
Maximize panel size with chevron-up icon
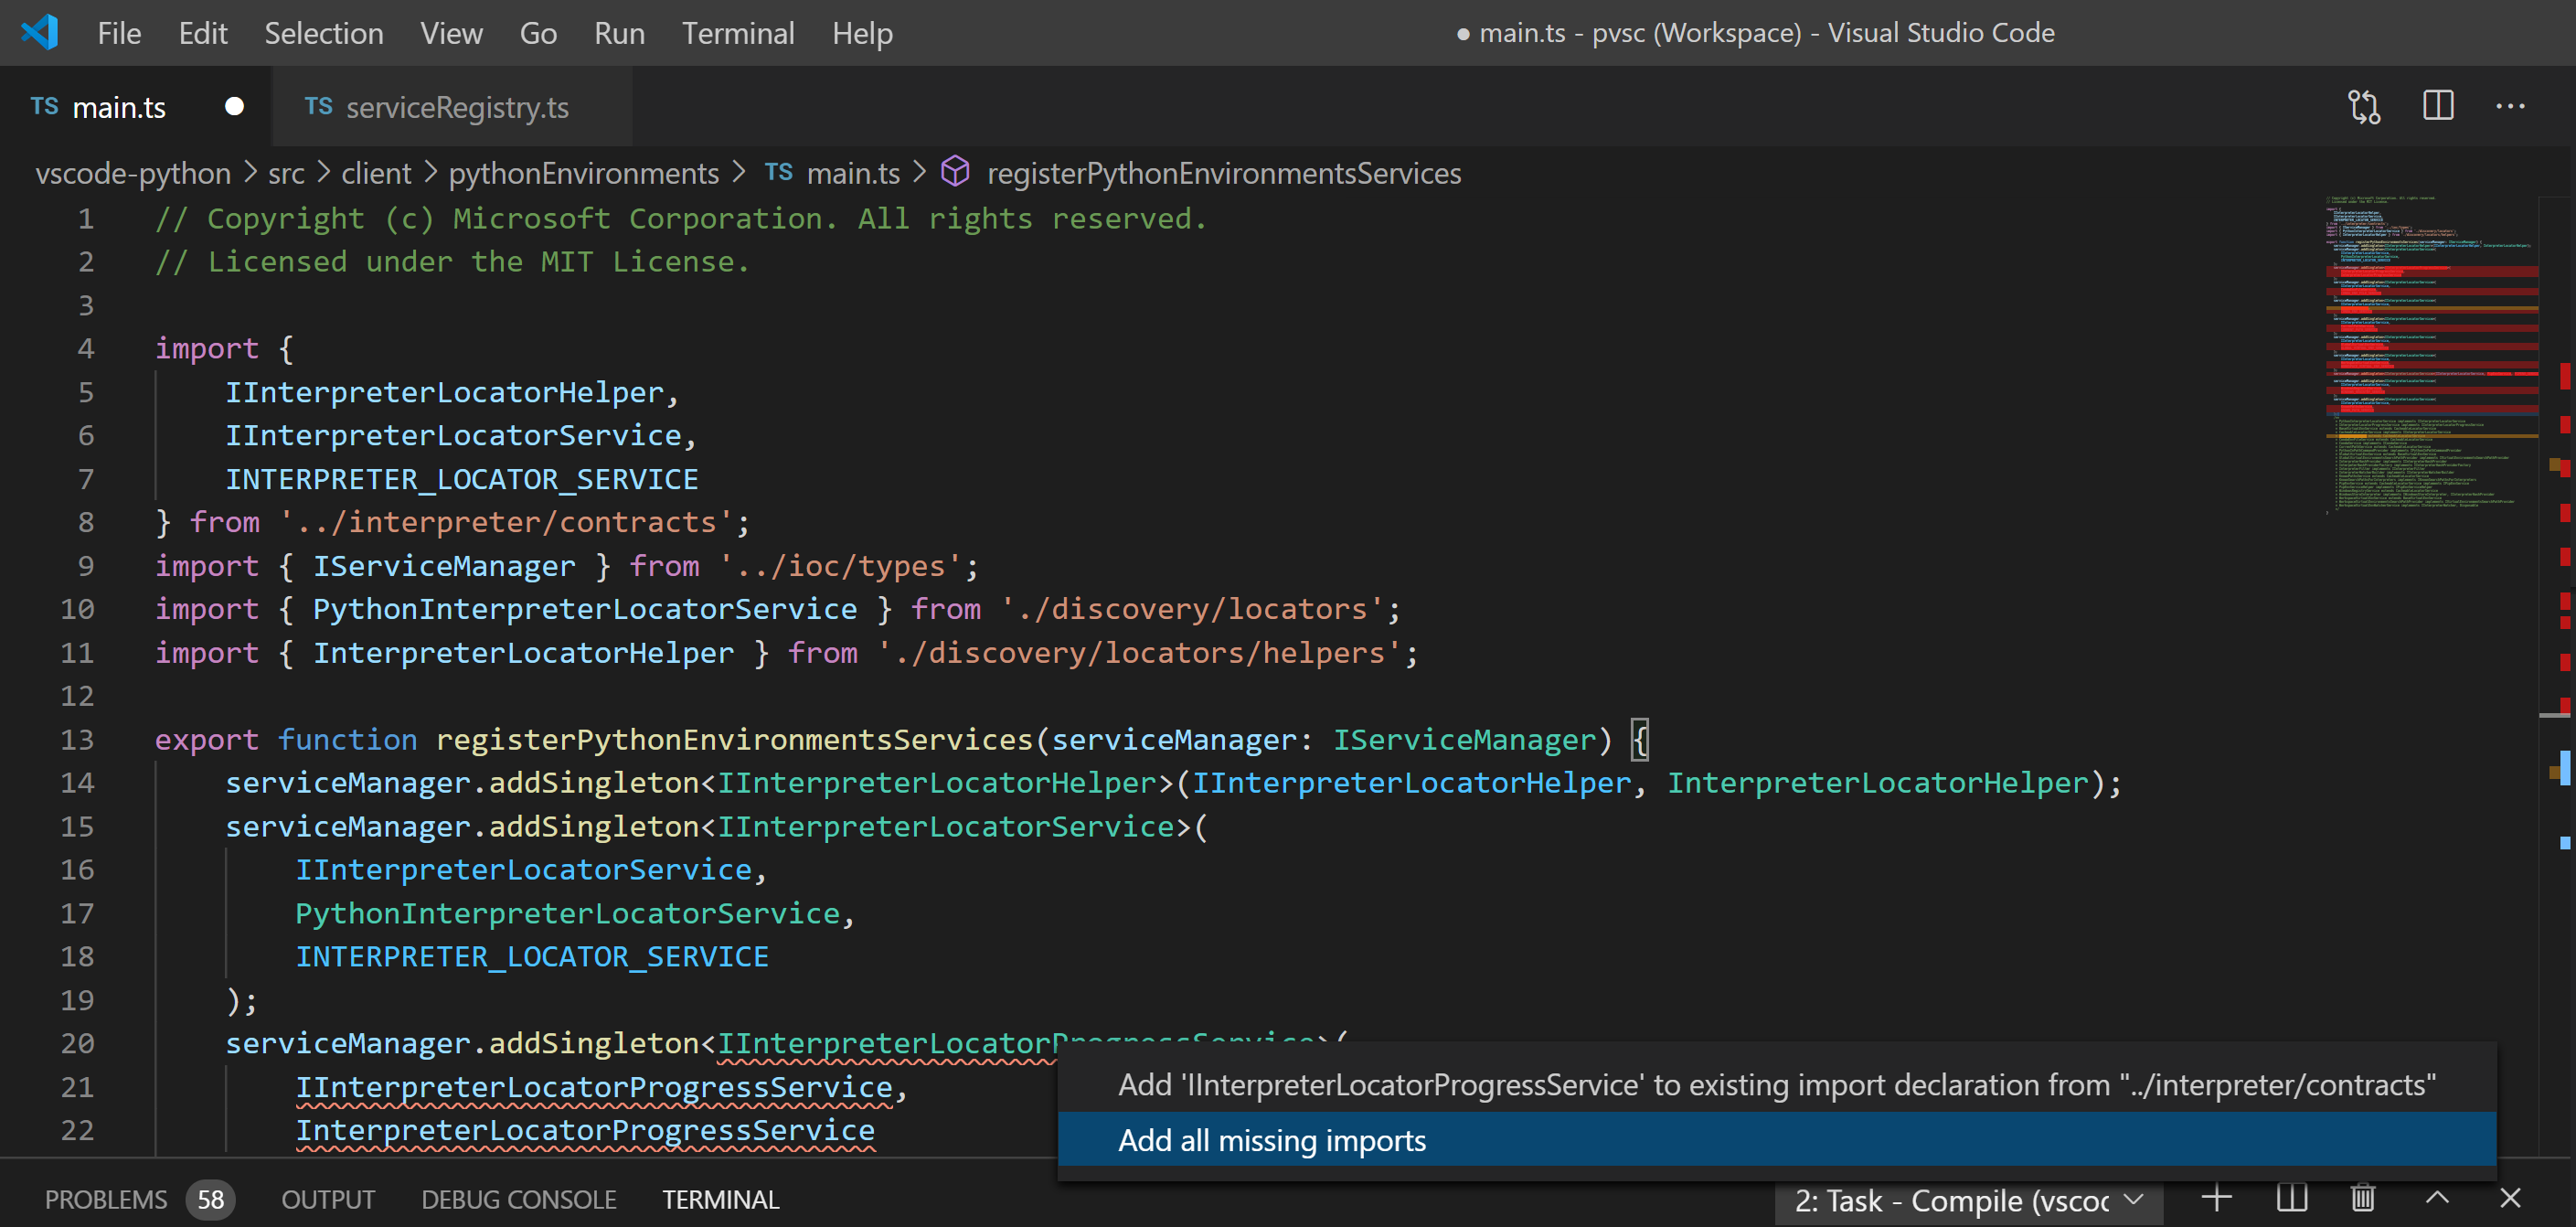tap(2437, 1198)
